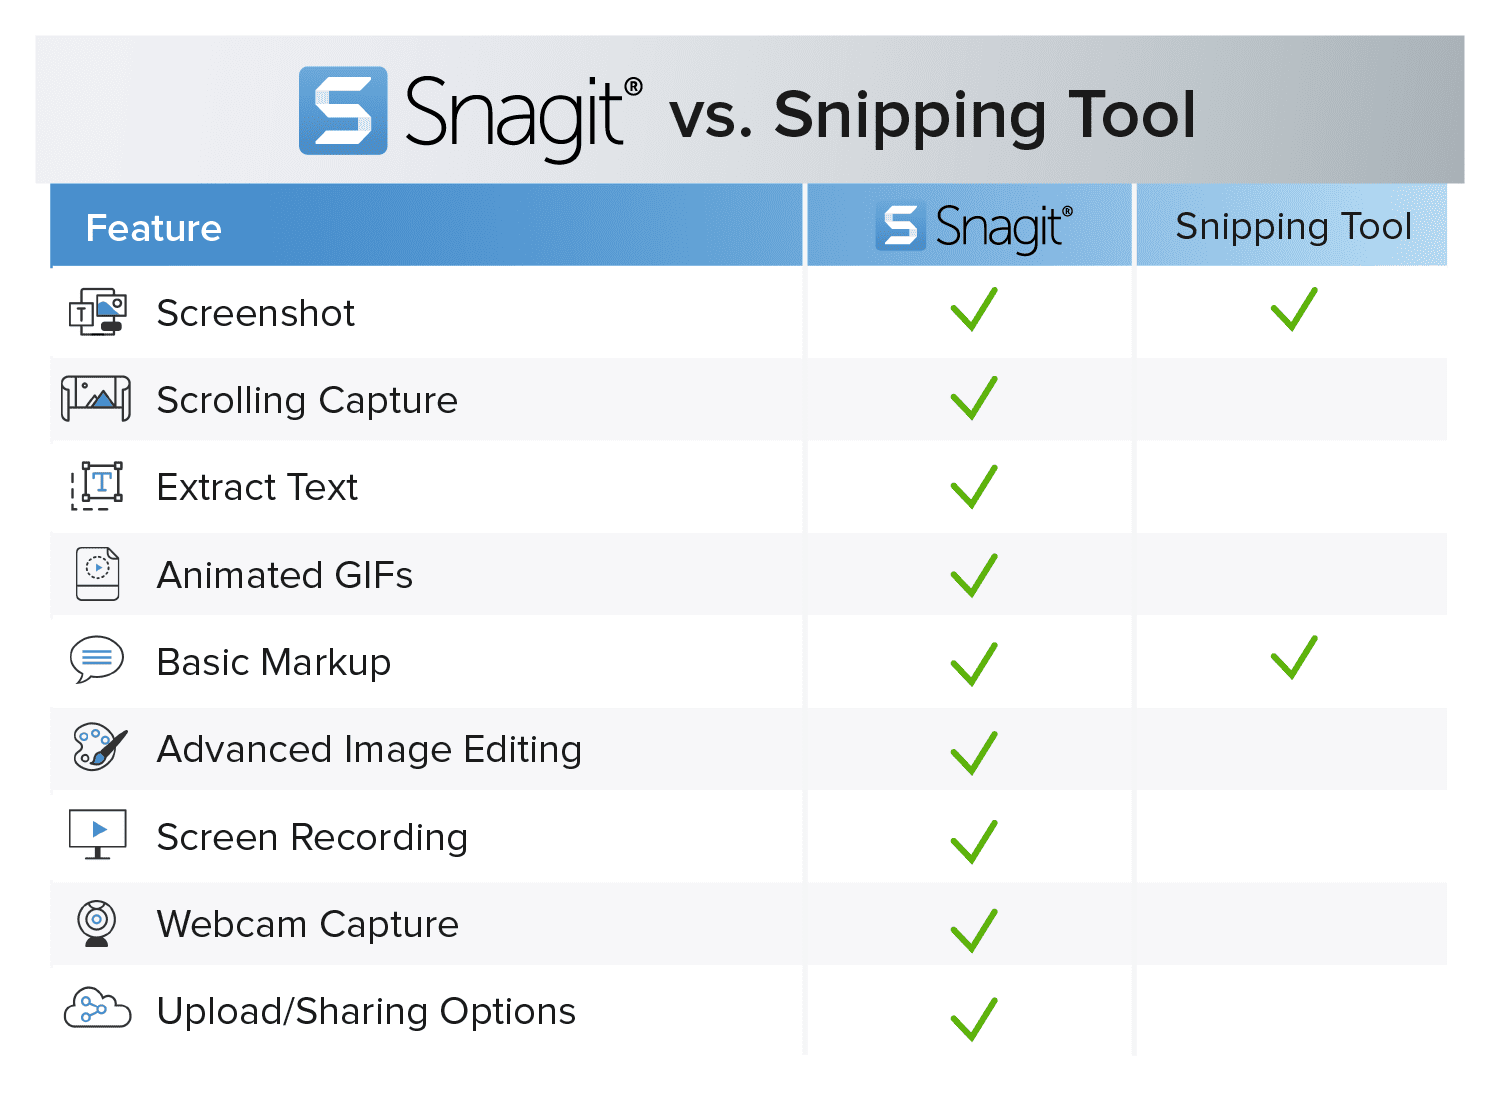The image size is (1500, 1100).
Task: Click the Upload/Sharing Options label
Action: 366,1011
